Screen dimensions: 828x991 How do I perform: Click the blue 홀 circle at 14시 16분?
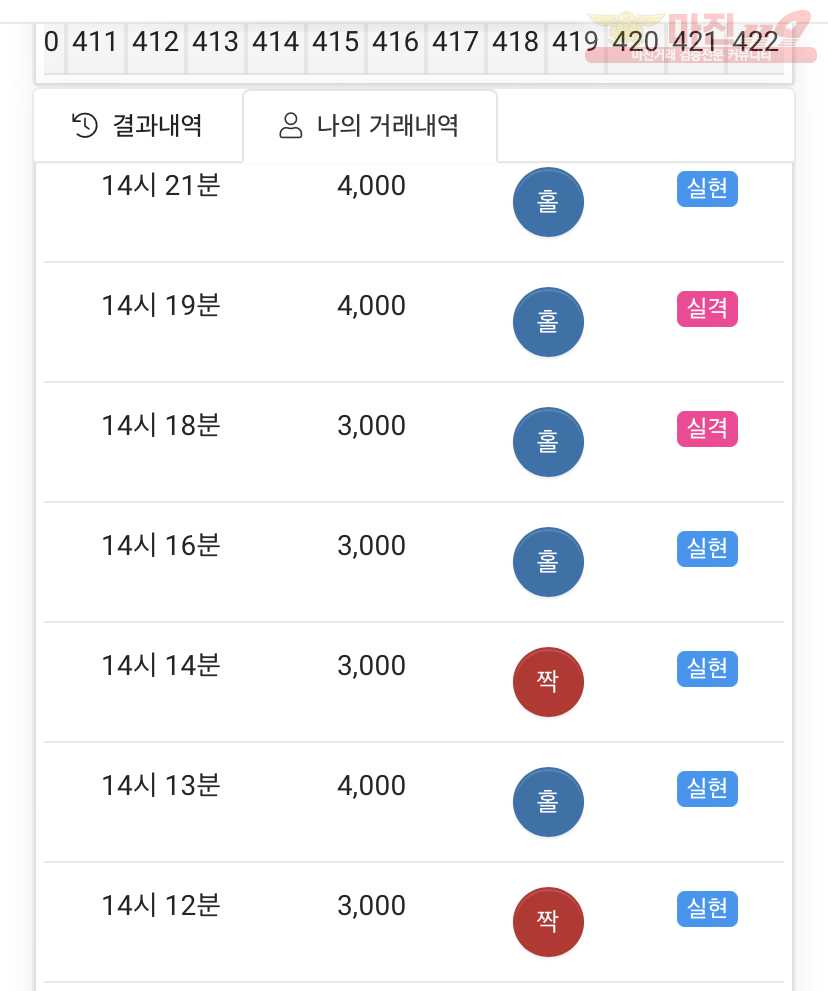click(548, 562)
